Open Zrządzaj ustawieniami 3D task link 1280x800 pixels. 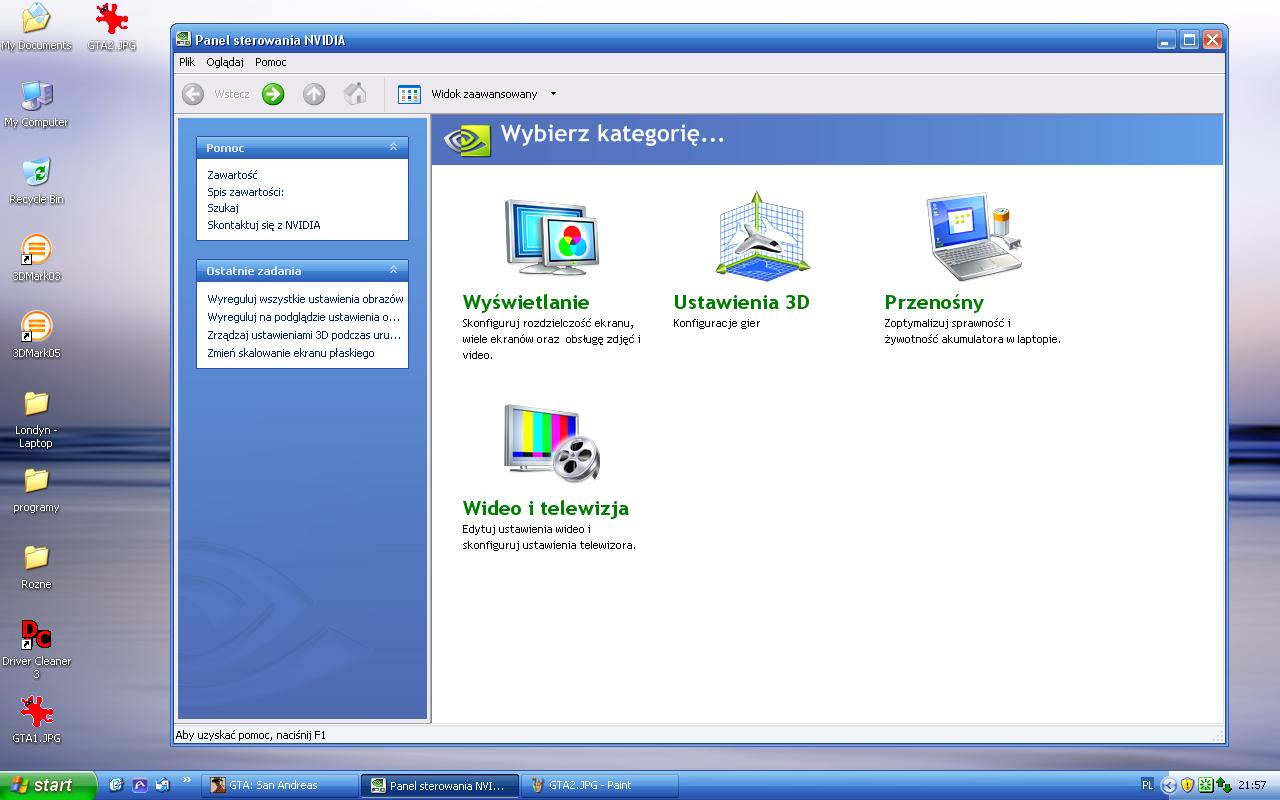point(304,335)
